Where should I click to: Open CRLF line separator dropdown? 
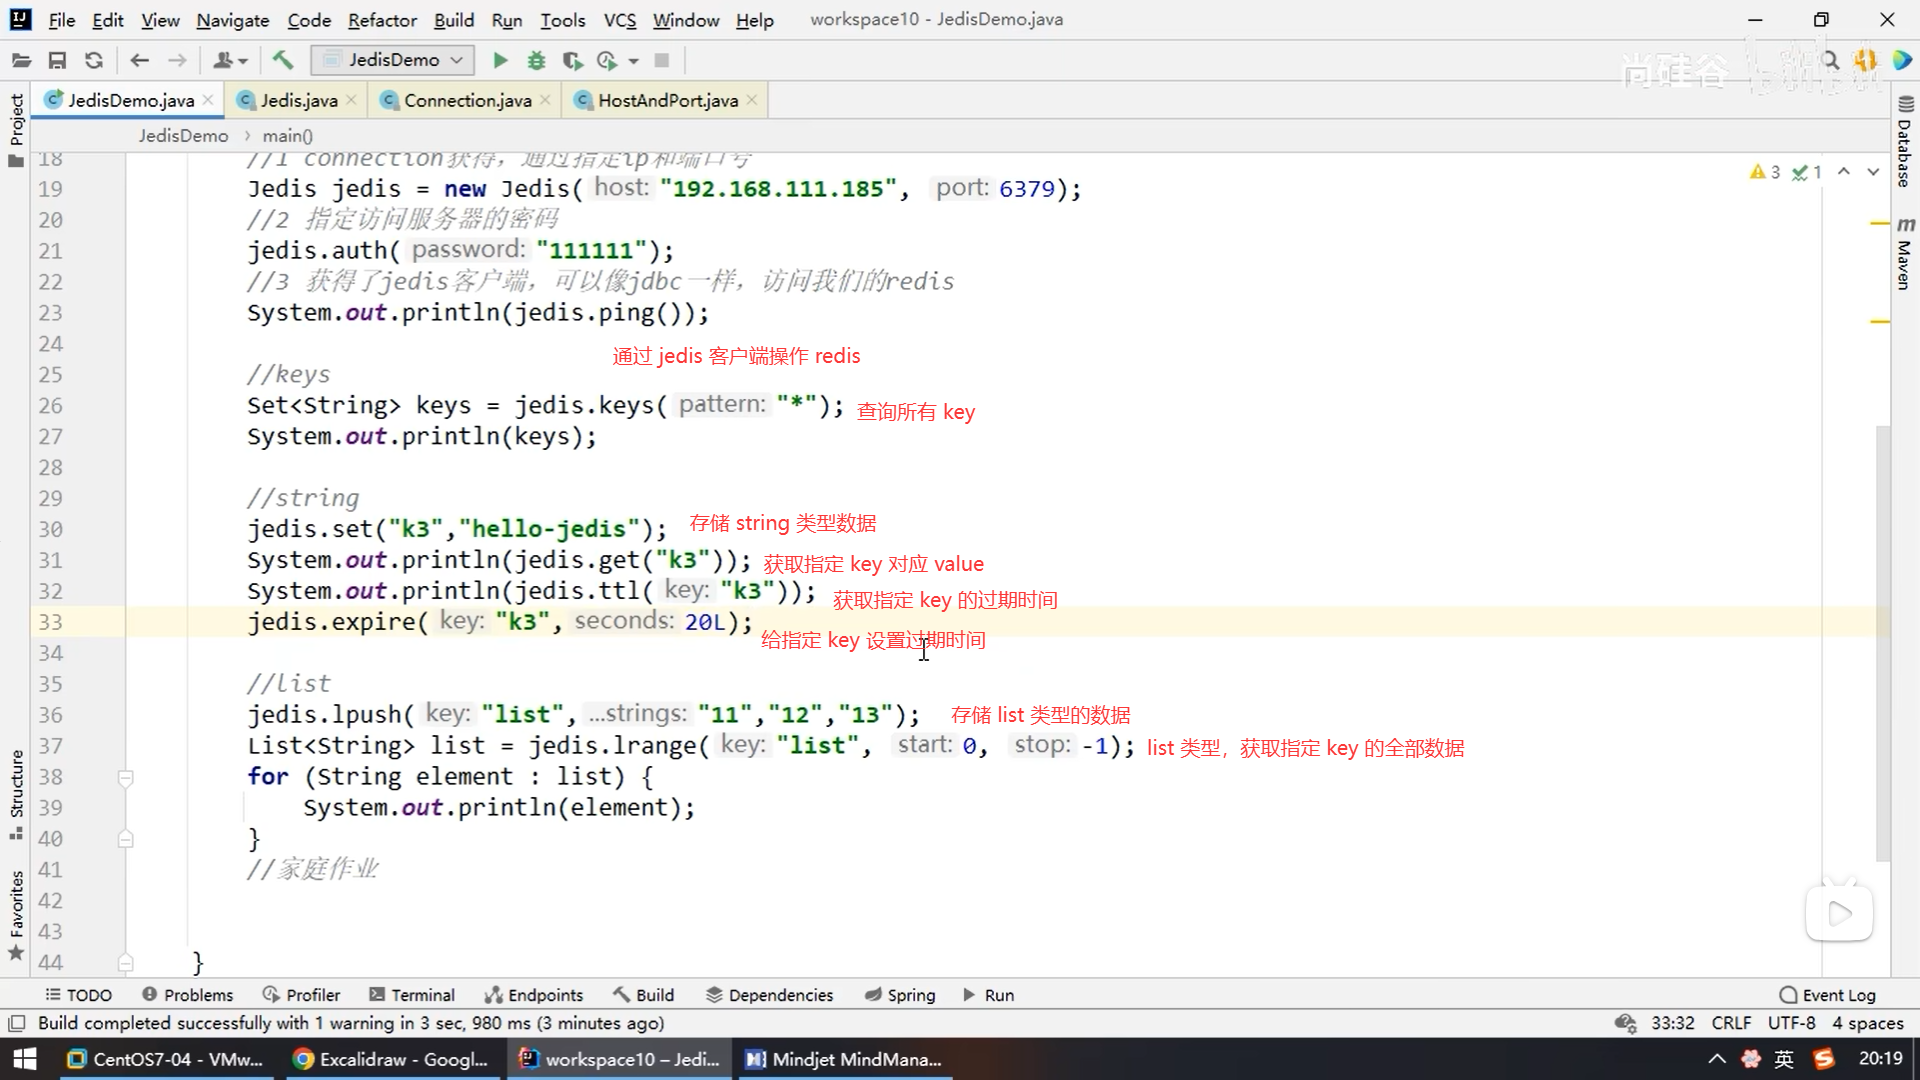[1731, 1023]
